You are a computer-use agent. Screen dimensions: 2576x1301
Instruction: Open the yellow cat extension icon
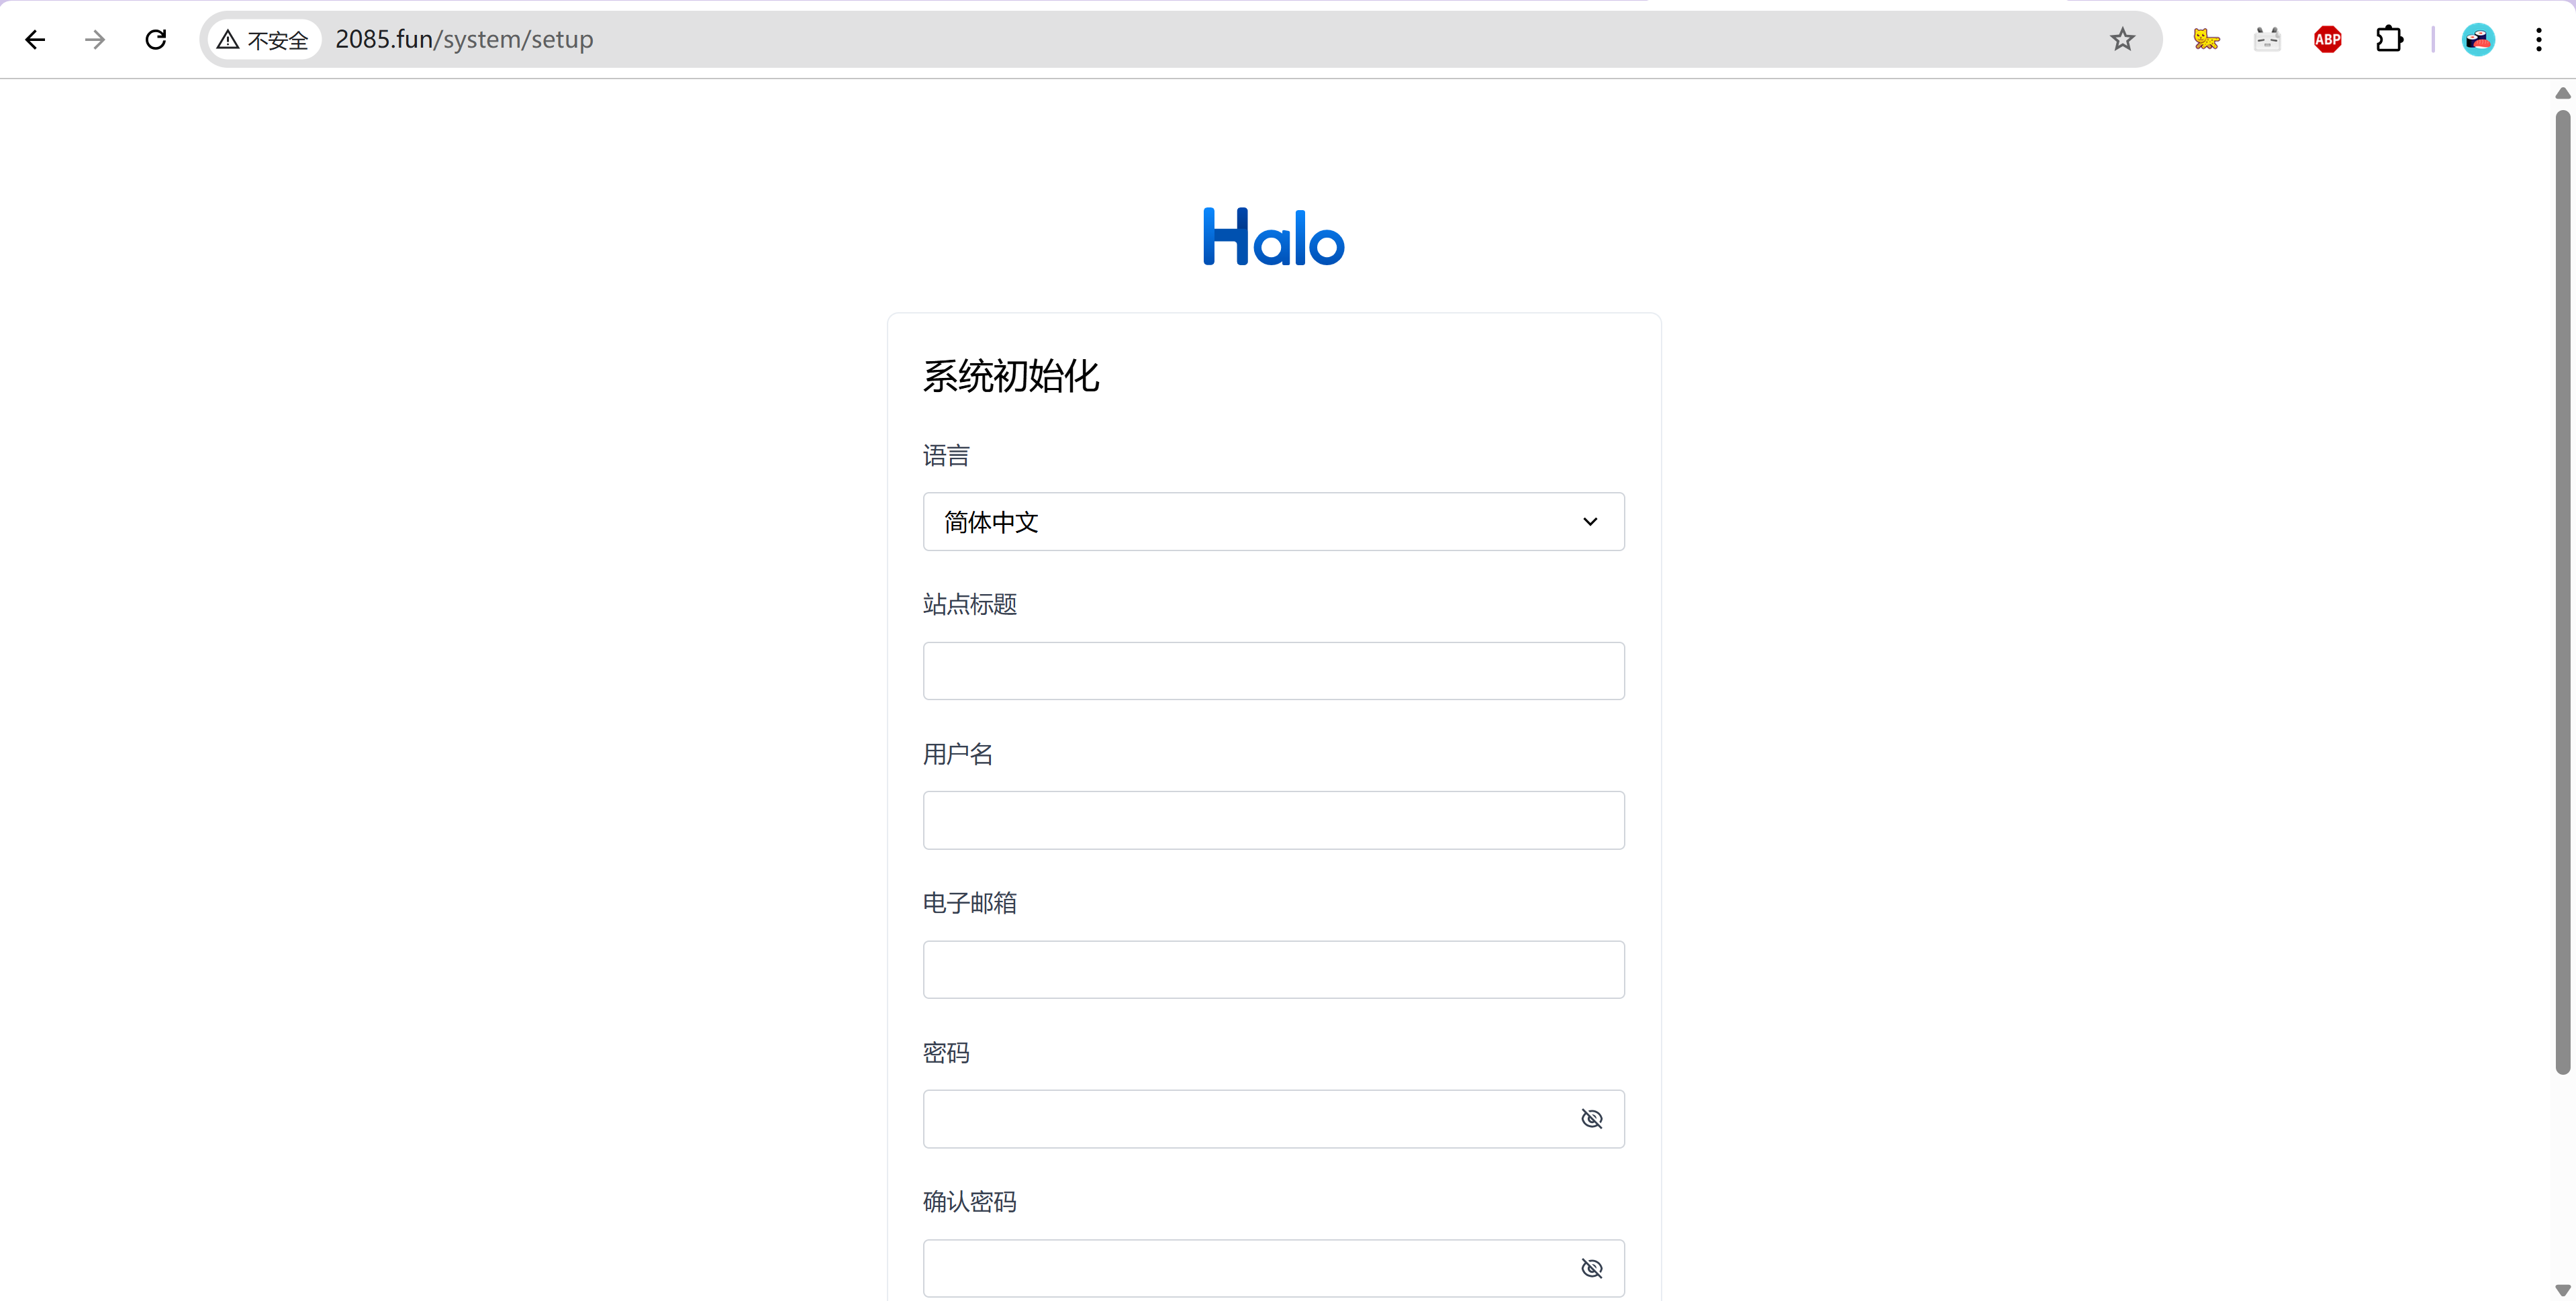2206,39
